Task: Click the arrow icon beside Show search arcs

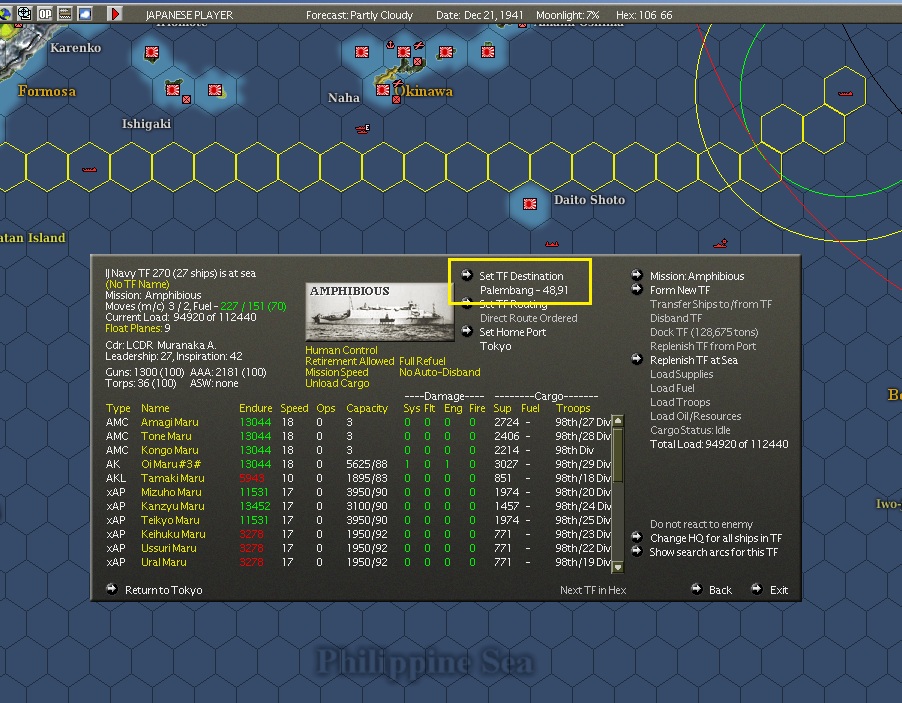Action: pos(637,551)
